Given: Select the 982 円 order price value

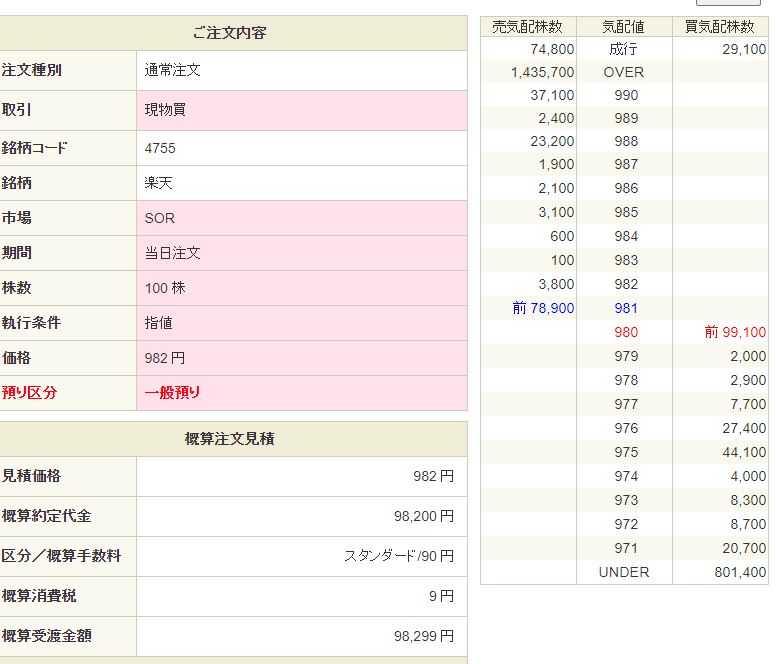Looking at the screenshot, I should 165,358.
